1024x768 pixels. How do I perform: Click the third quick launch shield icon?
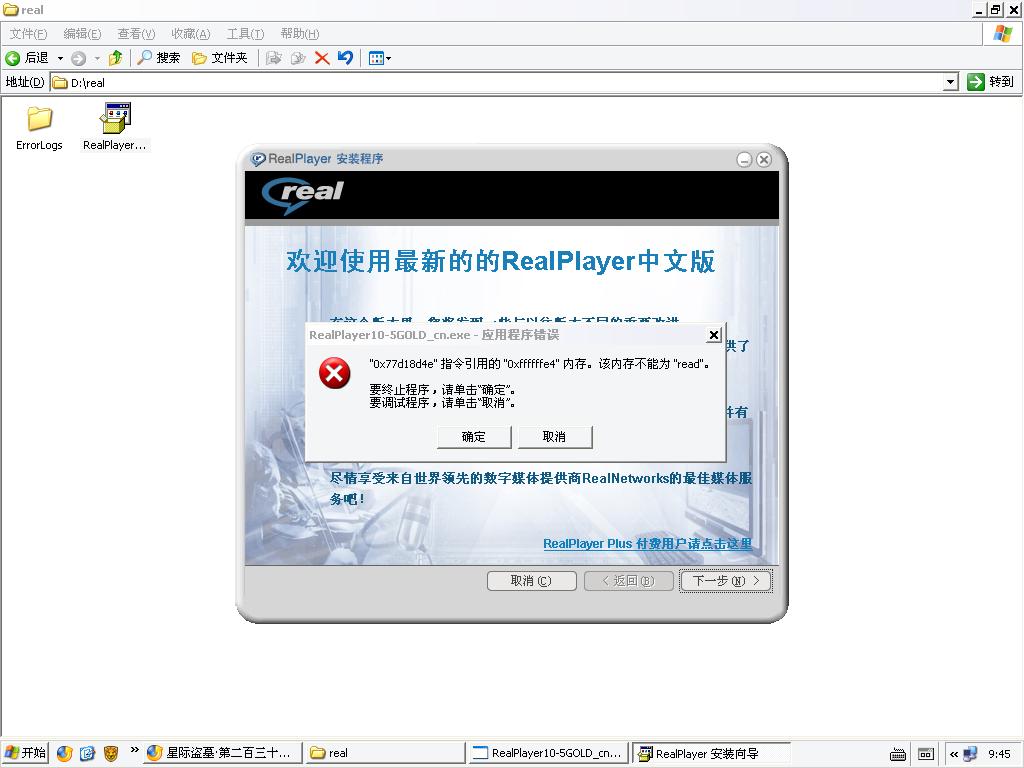(111, 754)
